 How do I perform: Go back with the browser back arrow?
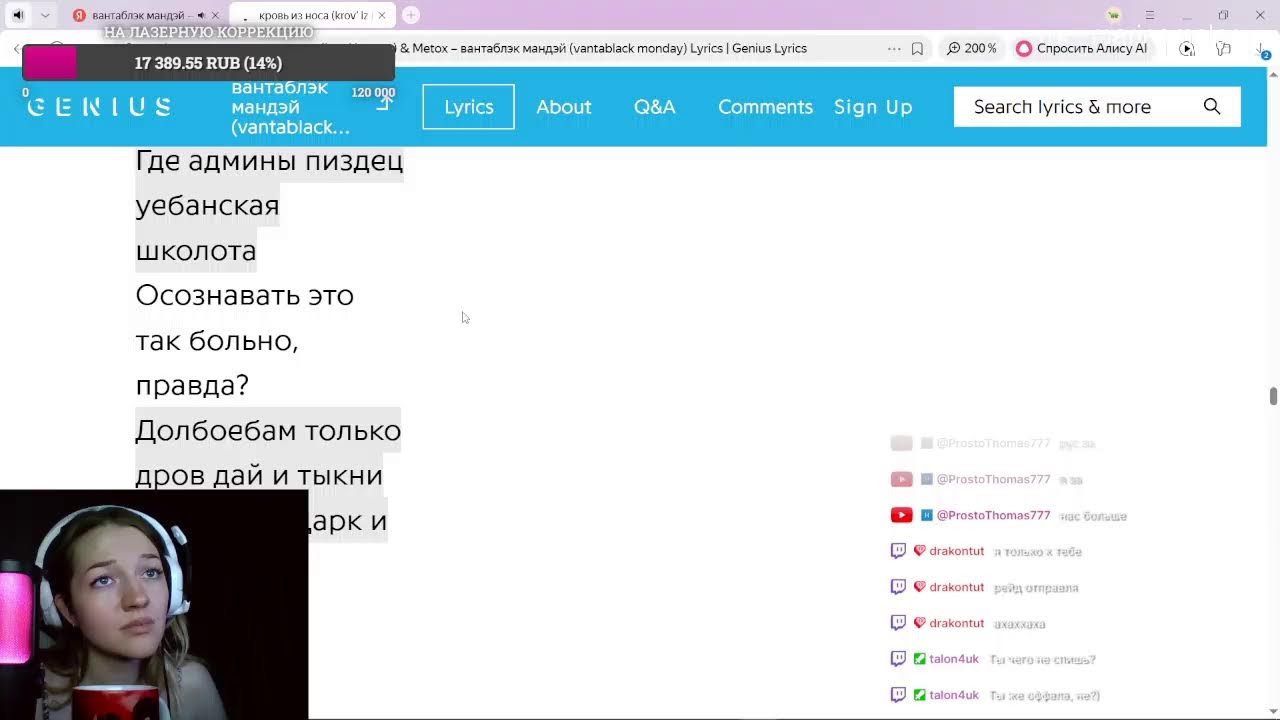[x=17, y=48]
